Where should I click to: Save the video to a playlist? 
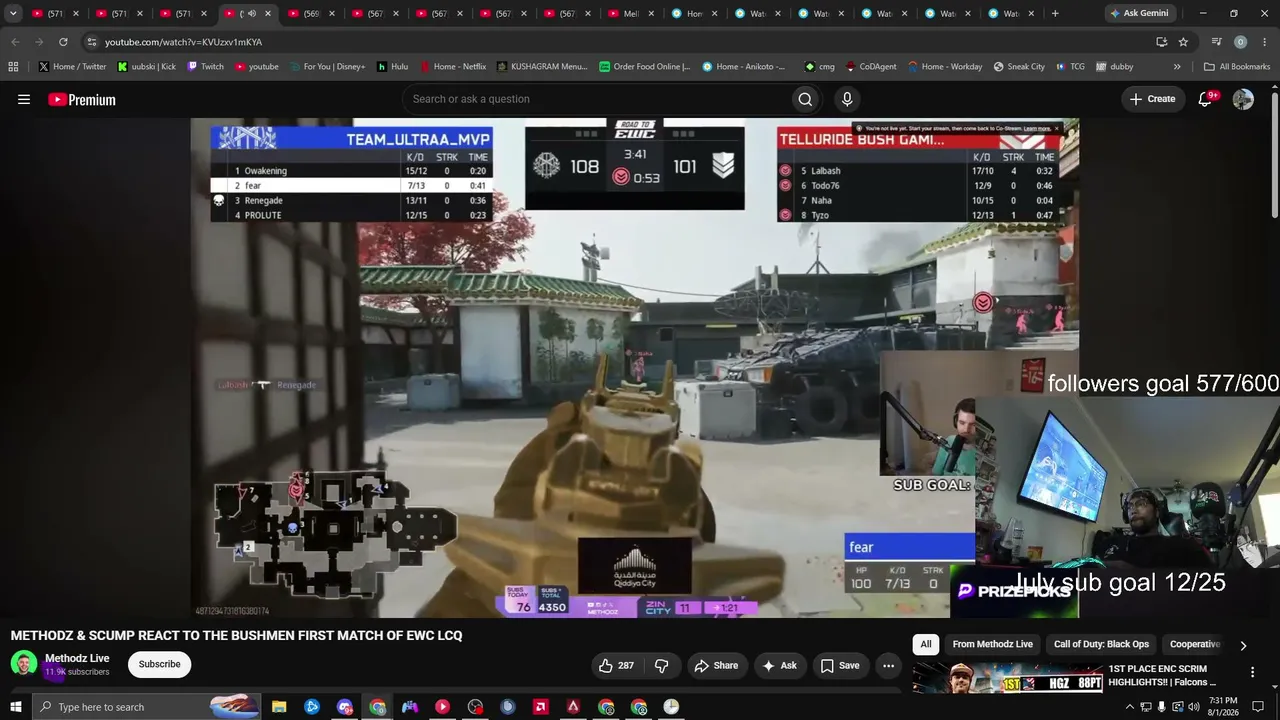coord(840,666)
